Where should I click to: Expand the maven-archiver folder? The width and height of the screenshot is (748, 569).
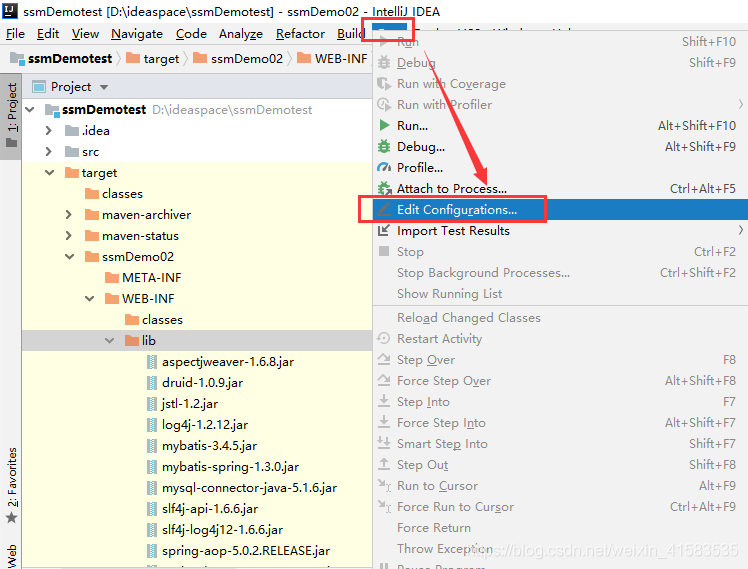click(x=68, y=215)
